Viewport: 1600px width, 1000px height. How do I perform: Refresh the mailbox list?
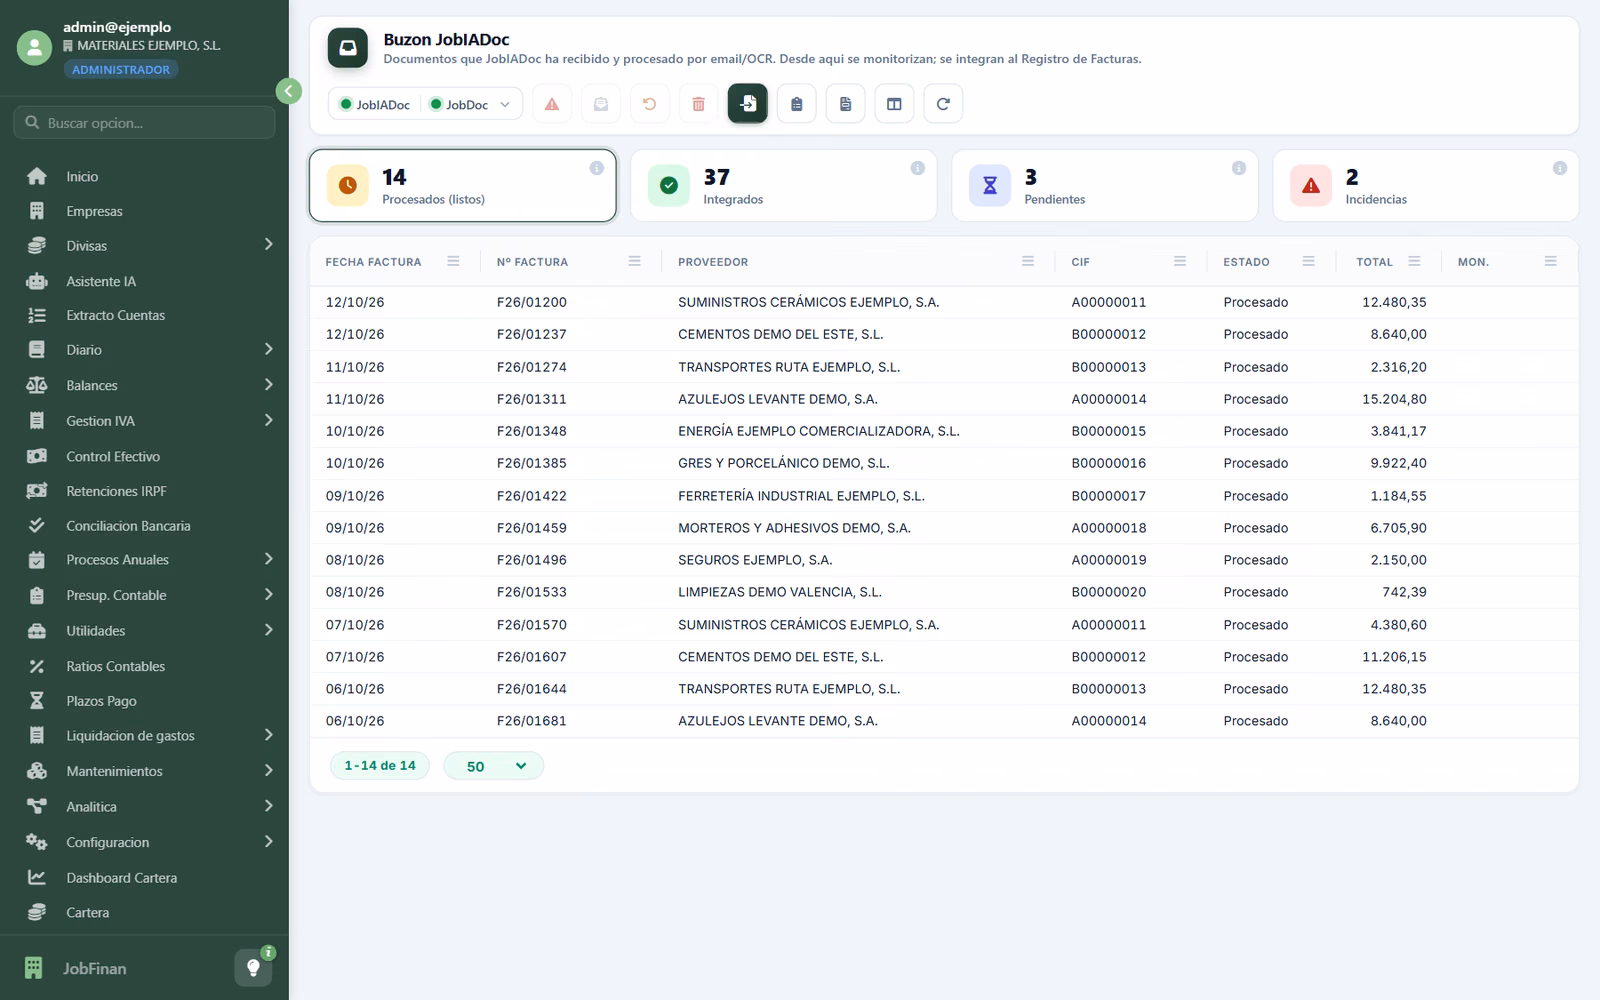(x=943, y=104)
